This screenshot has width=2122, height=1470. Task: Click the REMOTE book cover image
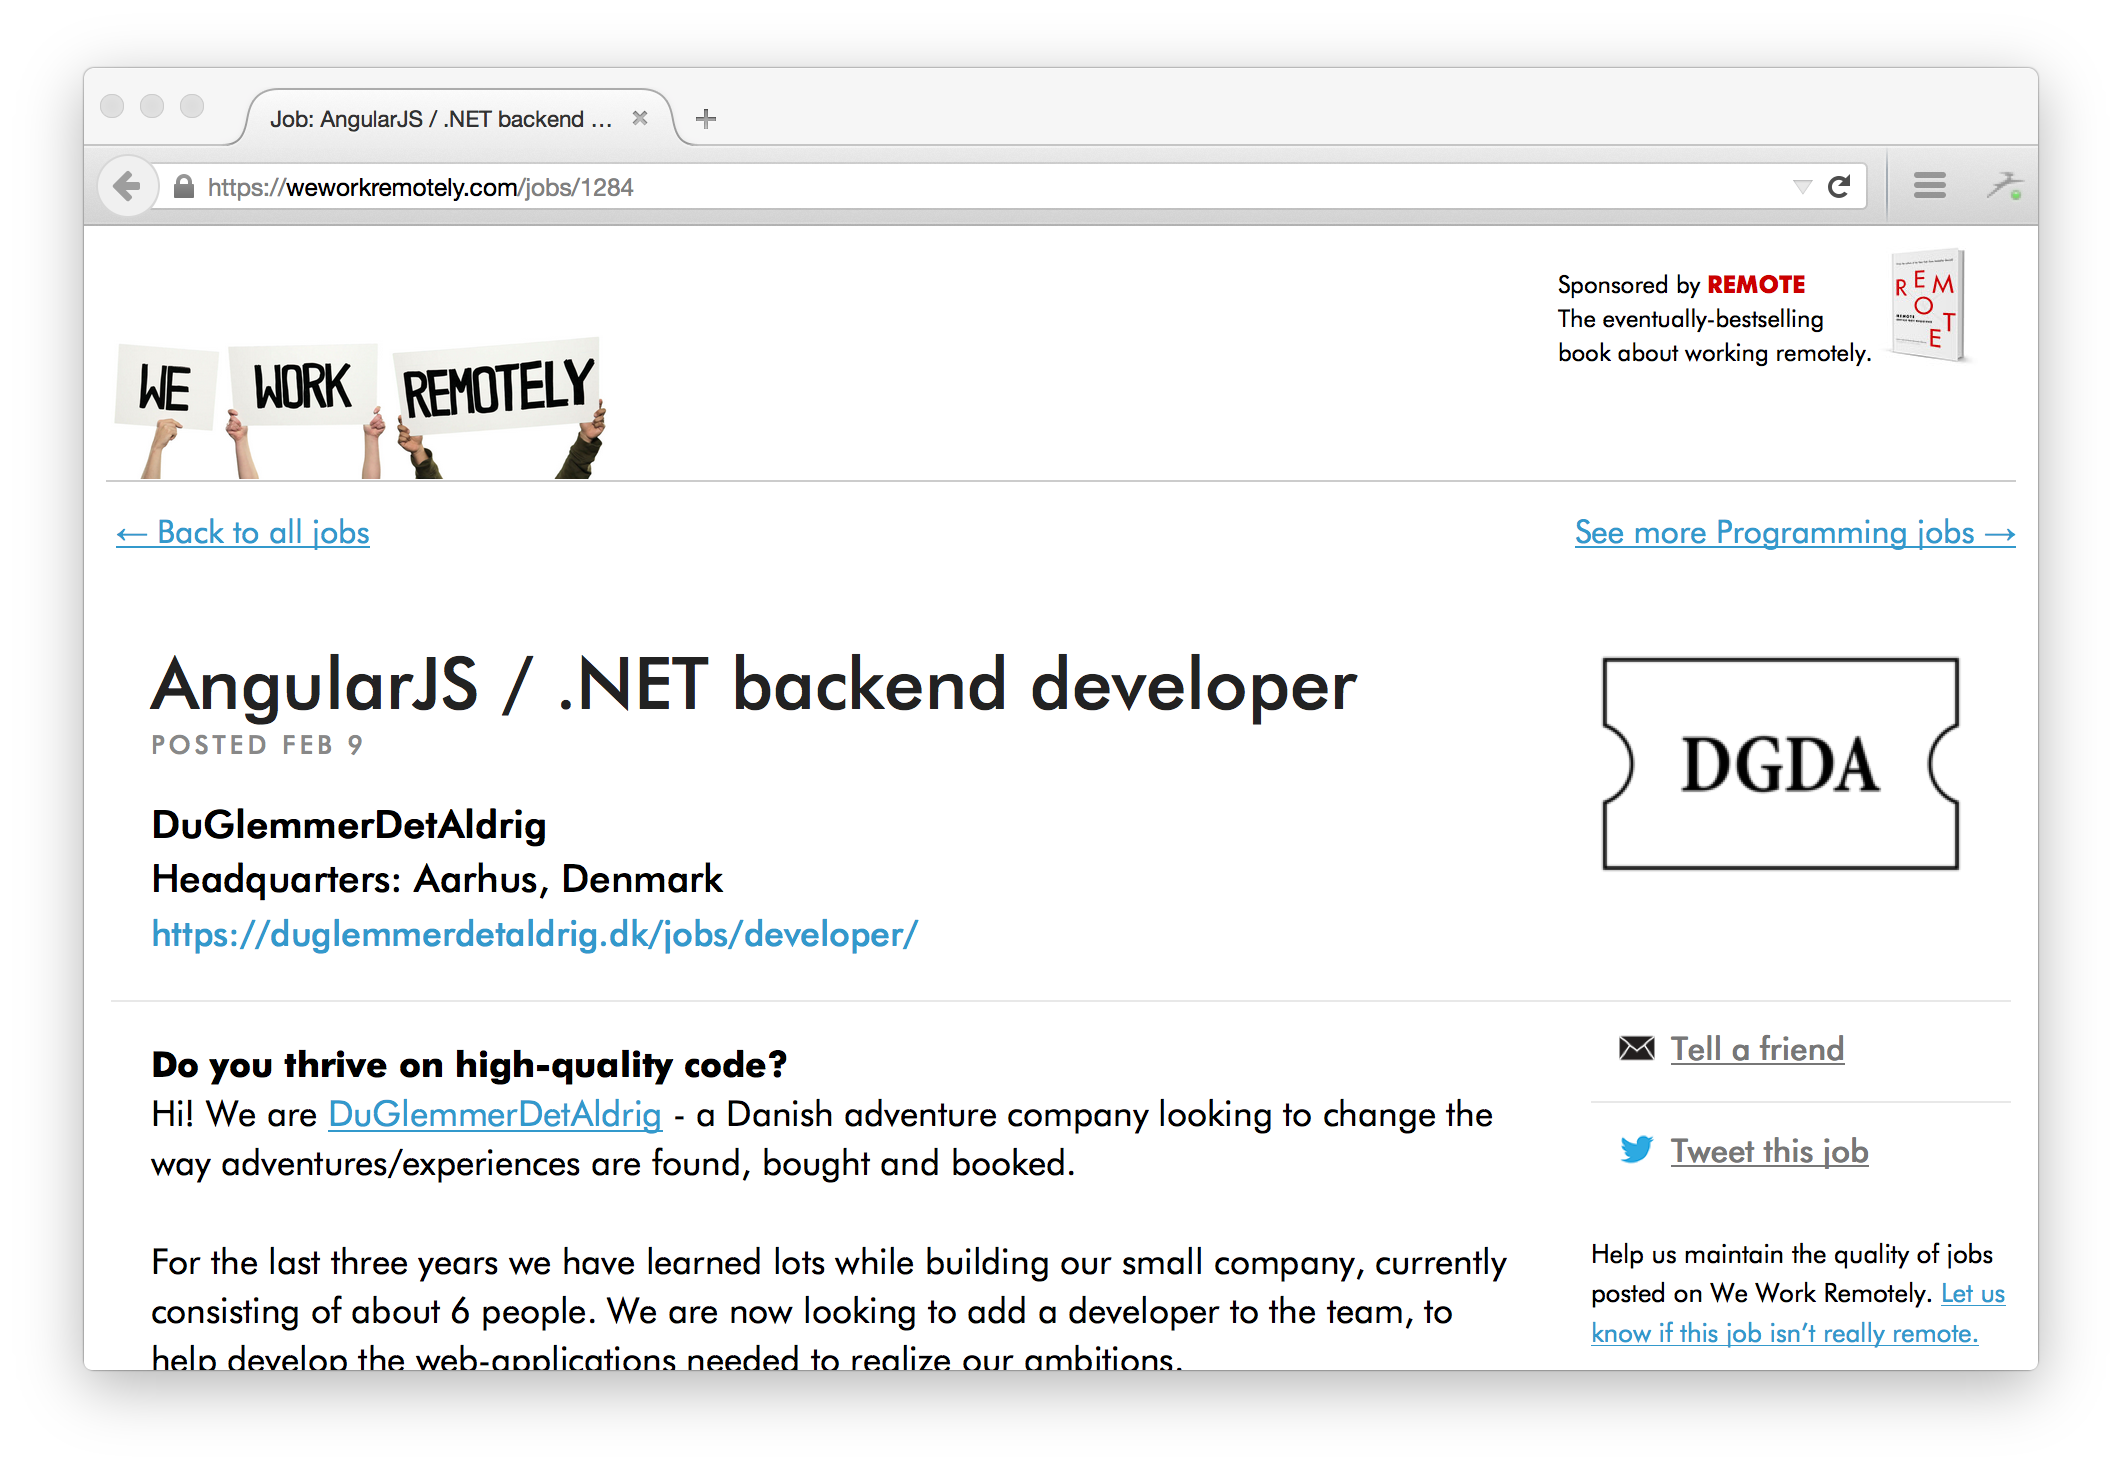[x=1929, y=306]
